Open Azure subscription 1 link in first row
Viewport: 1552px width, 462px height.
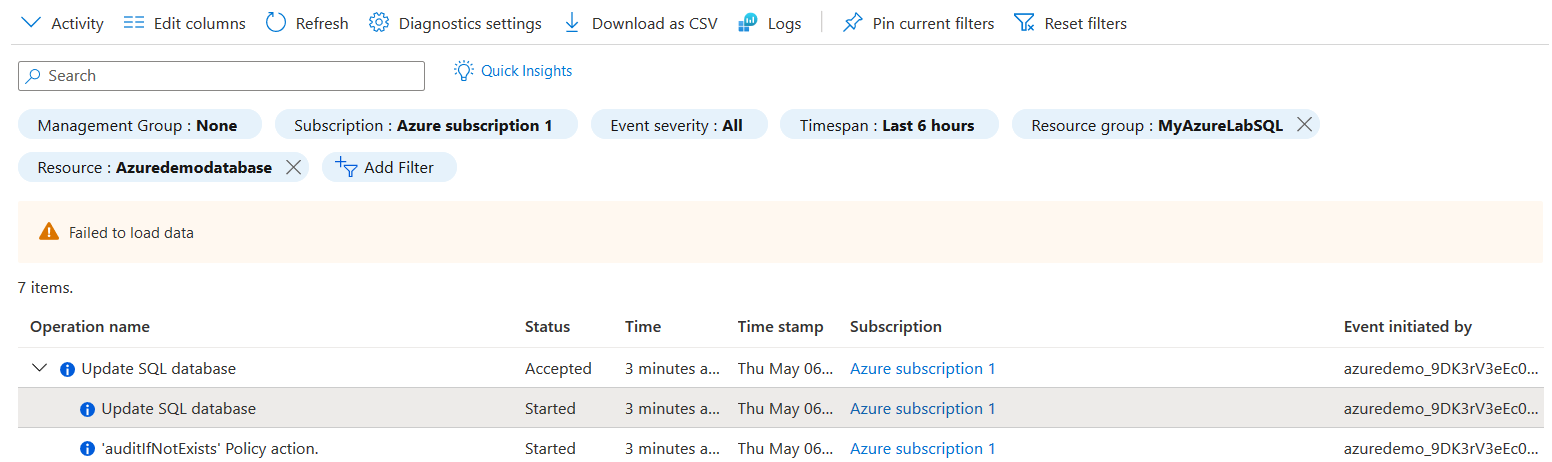point(922,369)
